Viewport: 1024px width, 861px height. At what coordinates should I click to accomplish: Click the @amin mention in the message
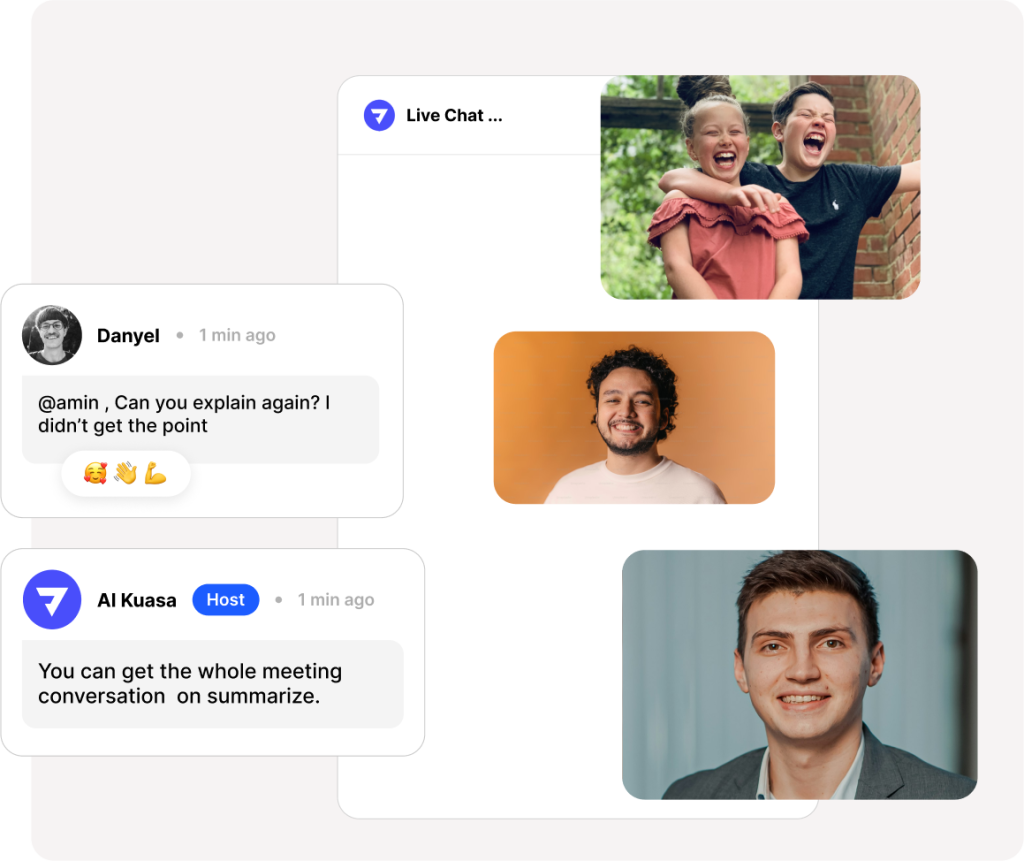tap(68, 403)
